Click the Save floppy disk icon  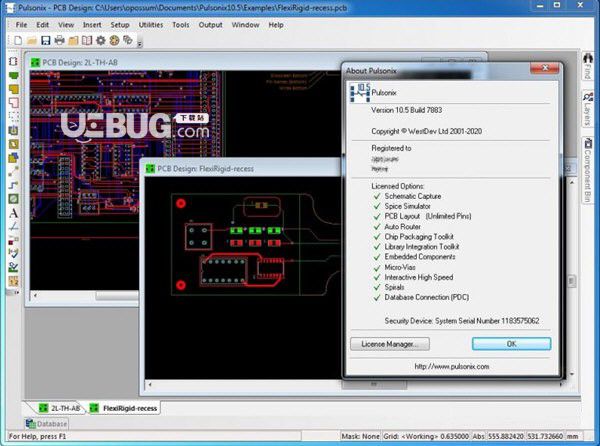46,40
